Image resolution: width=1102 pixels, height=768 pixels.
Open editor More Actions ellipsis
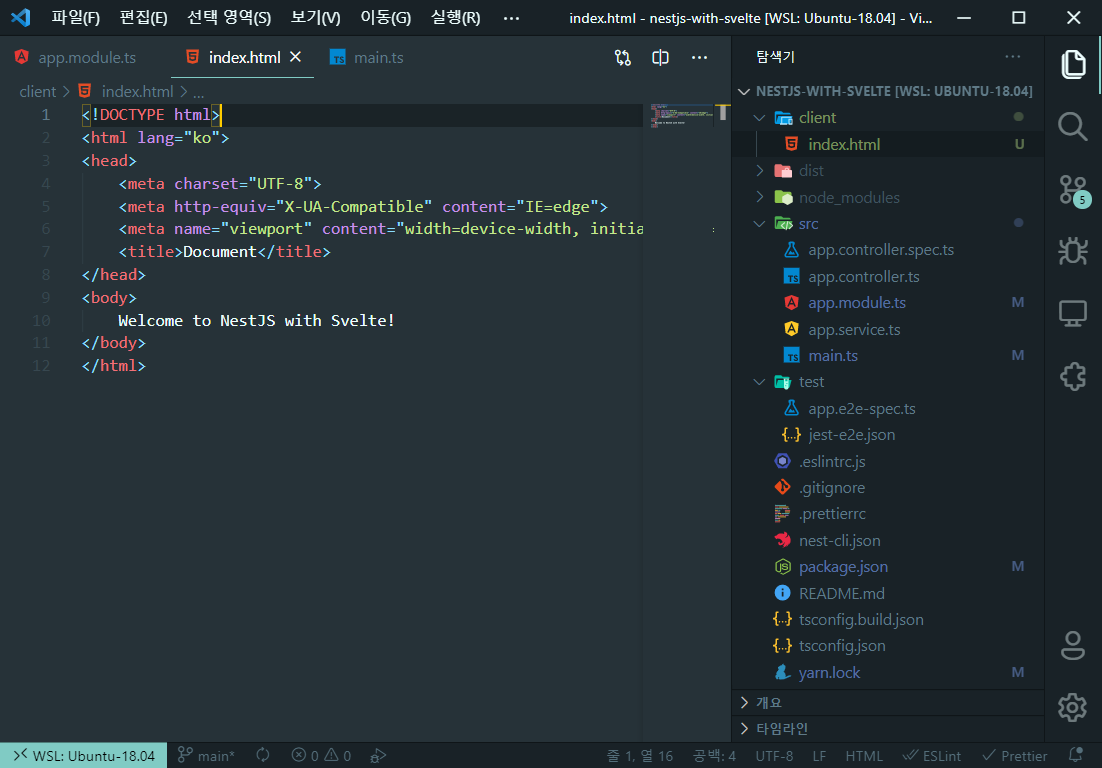699,58
